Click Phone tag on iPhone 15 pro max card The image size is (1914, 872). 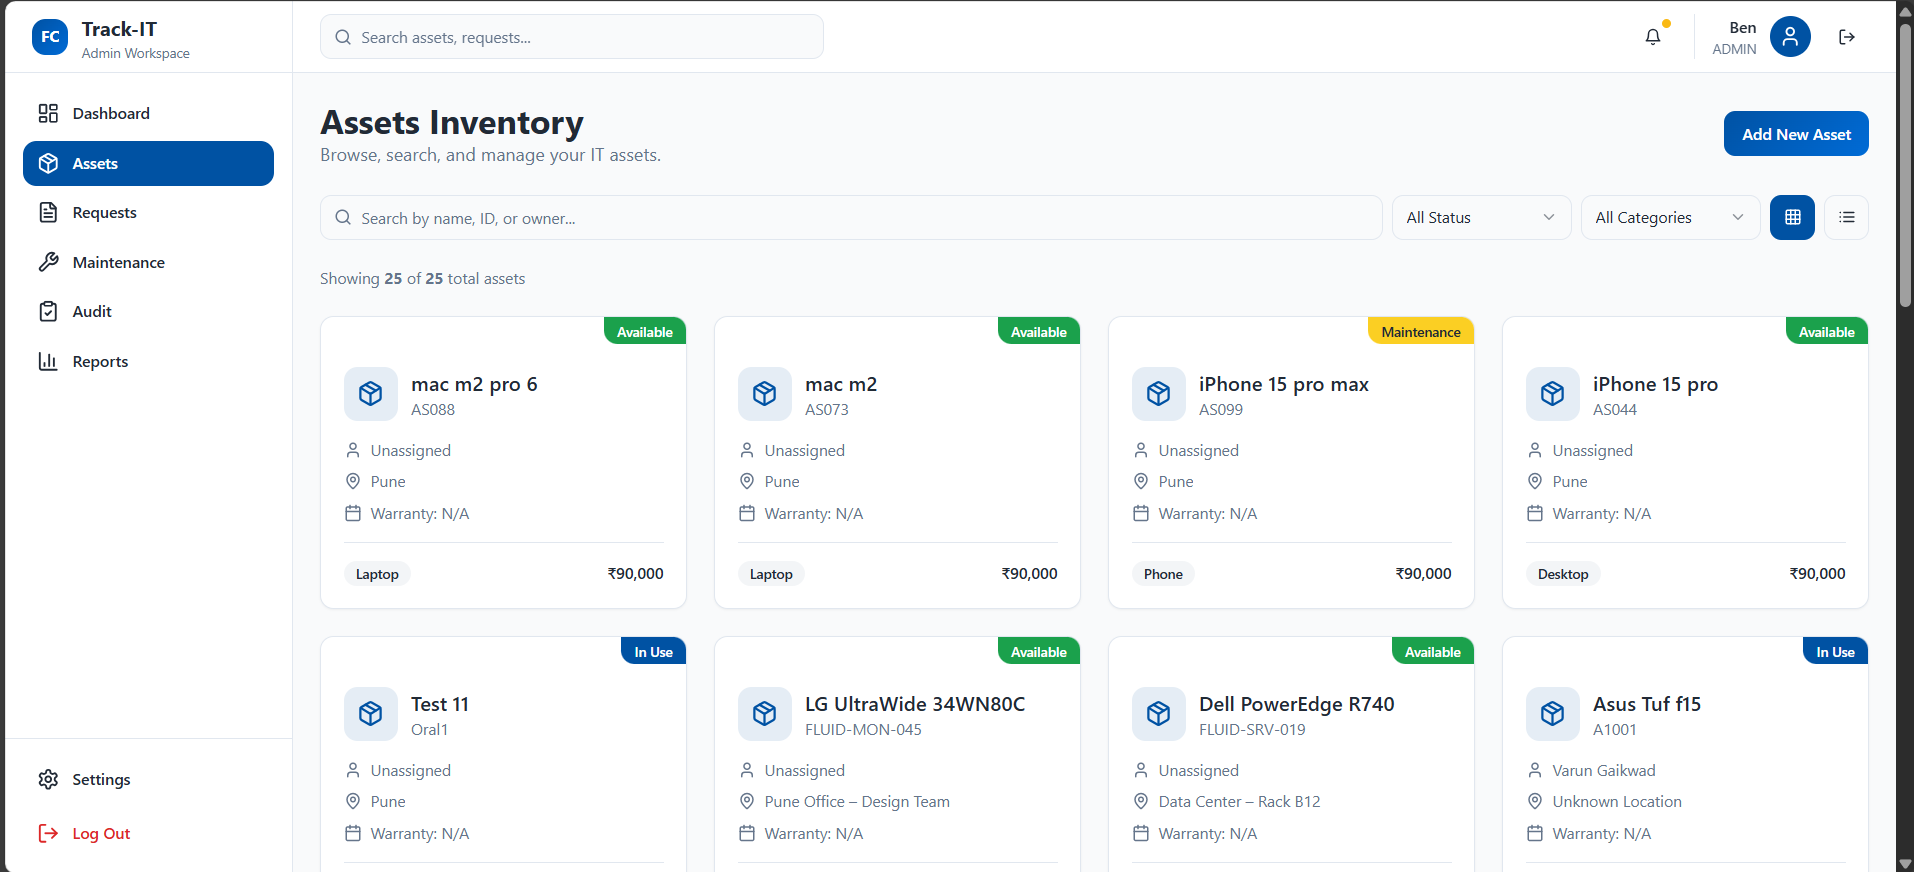click(x=1163, y=574)
